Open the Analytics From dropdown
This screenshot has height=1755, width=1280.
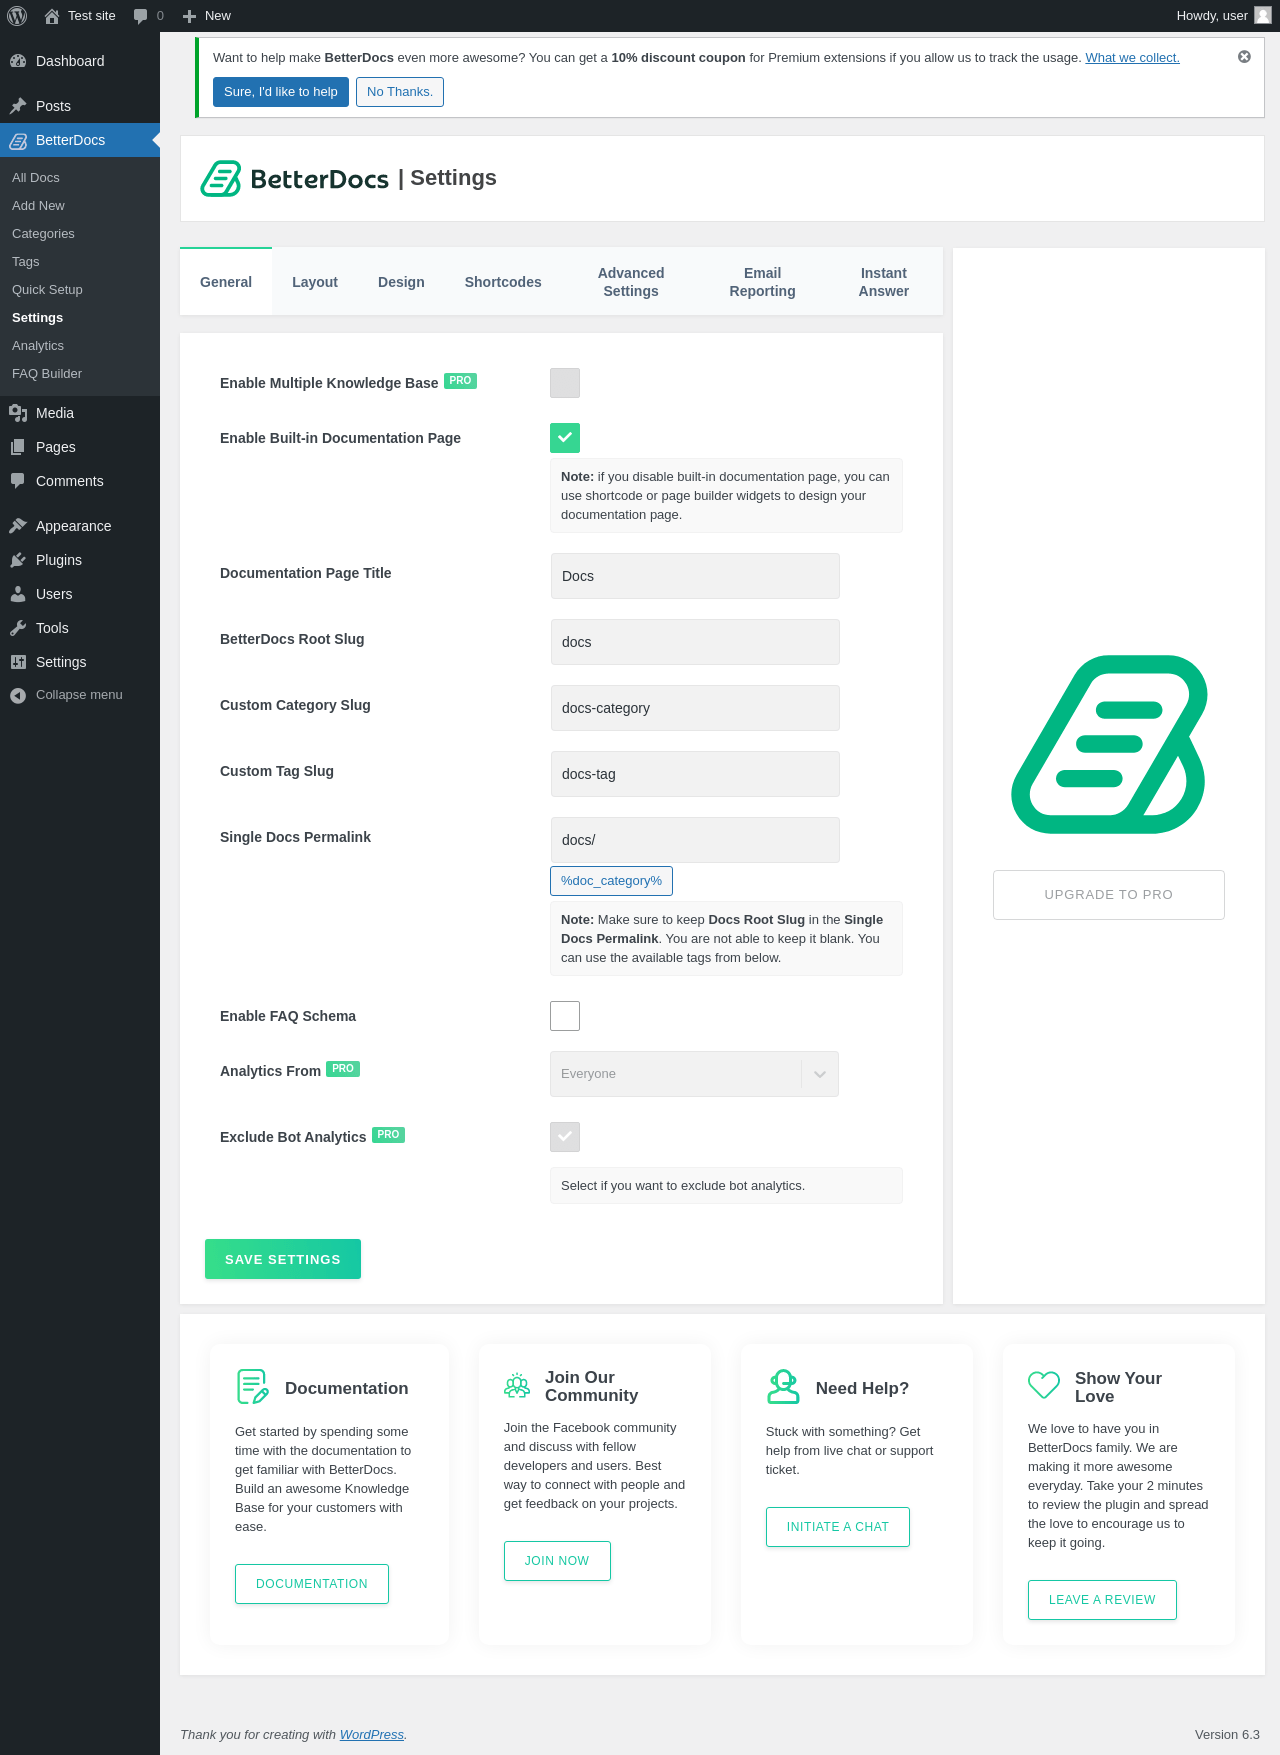694,1074
